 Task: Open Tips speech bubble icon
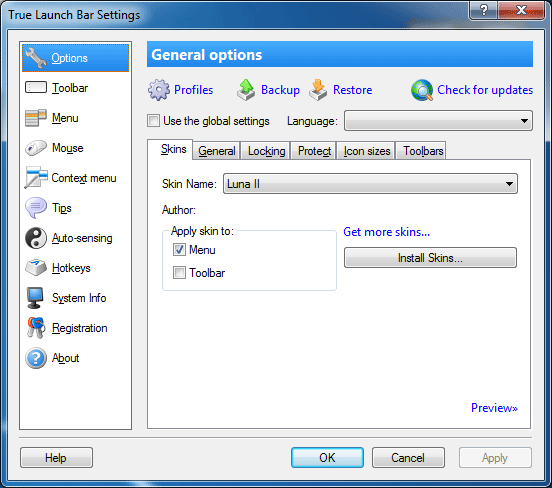[x=36, y=208]
